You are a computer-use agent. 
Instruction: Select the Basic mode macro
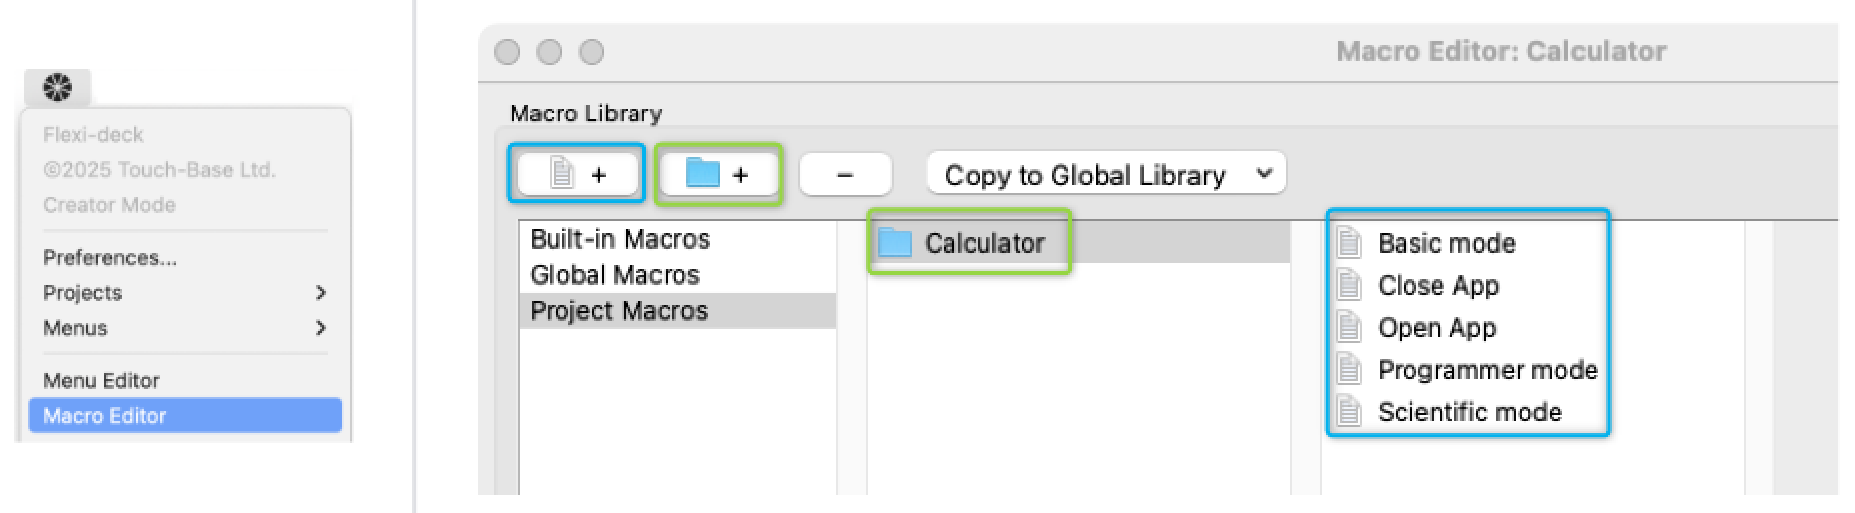point(1446,243)
